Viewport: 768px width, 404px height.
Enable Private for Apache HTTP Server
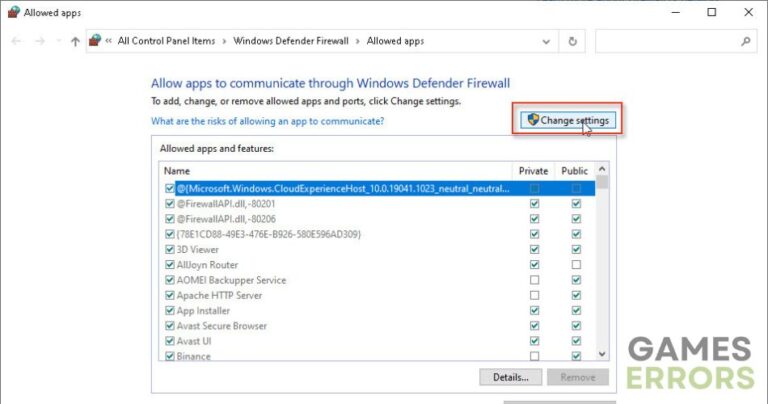(535, 295)
